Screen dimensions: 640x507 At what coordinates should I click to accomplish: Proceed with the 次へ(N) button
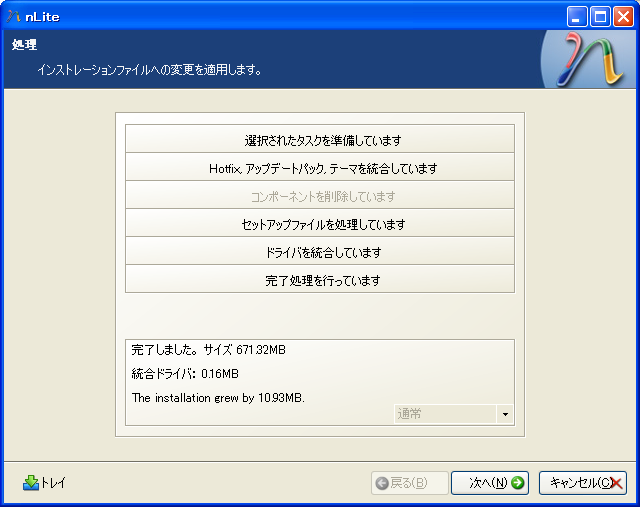490,483
